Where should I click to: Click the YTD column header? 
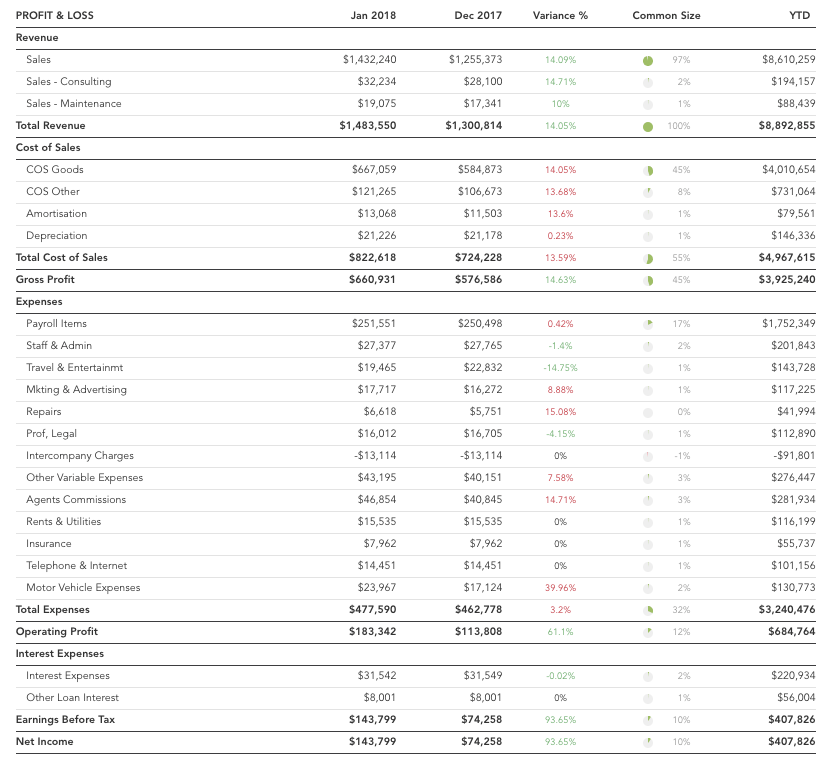(x=800, y=16)
